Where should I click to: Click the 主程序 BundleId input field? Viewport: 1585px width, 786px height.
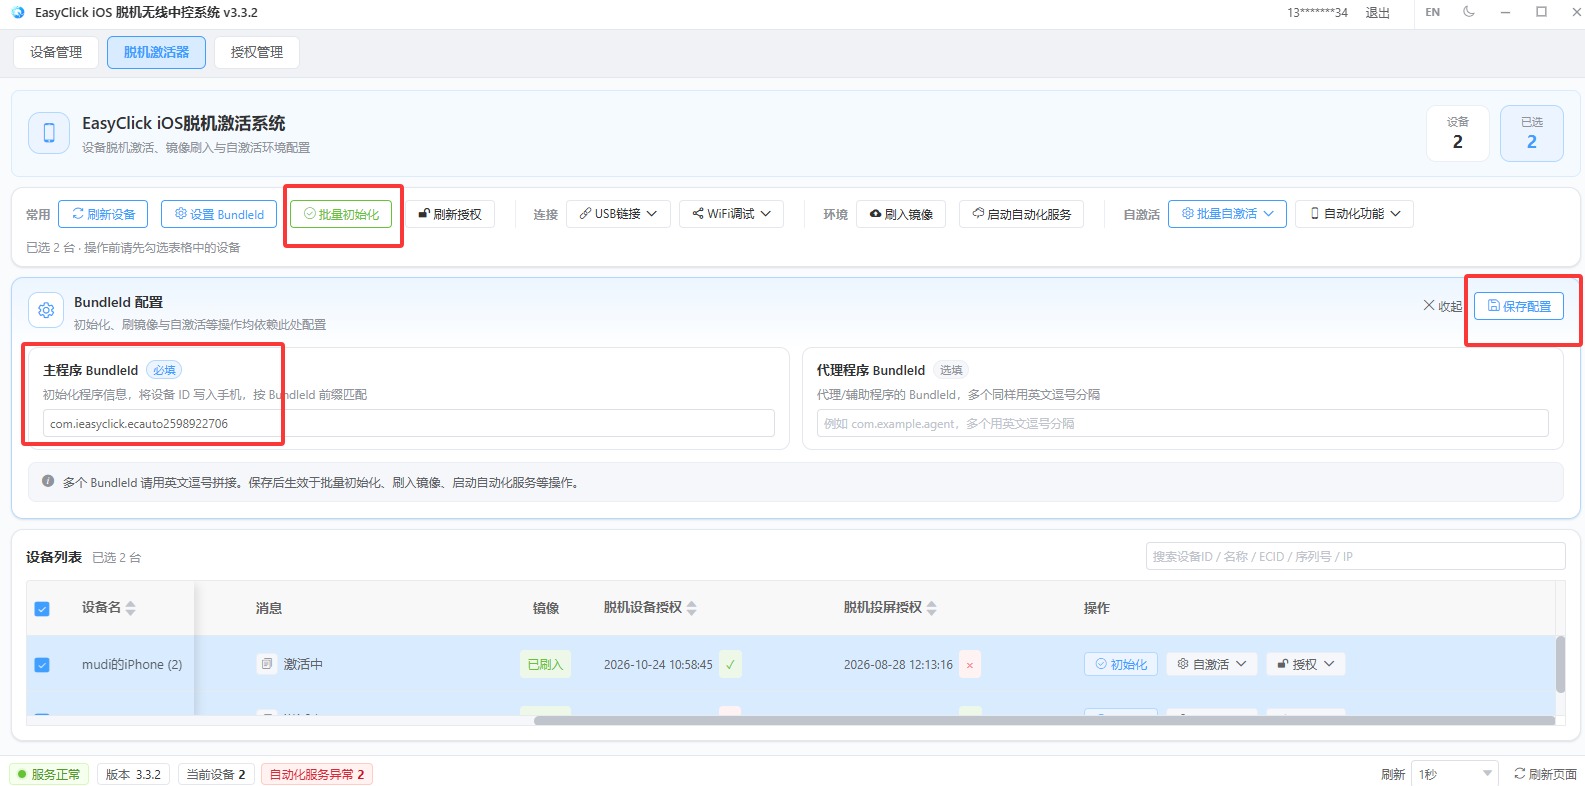click(x=409, y=423)
